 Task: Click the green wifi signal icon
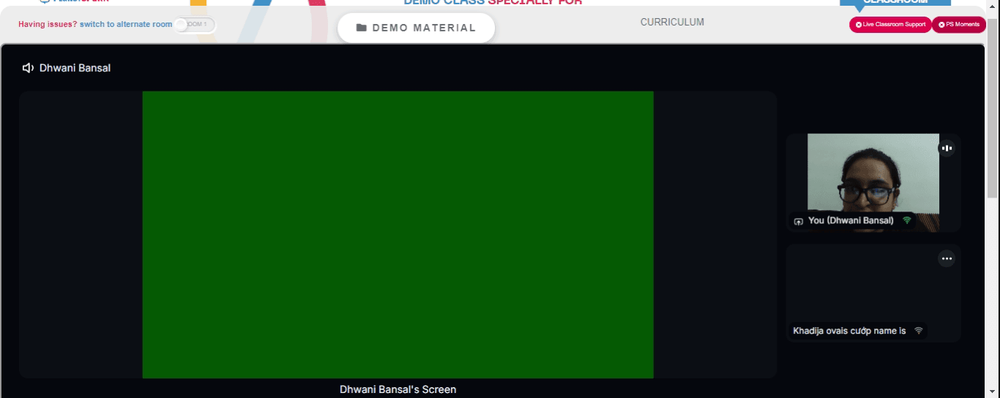coord(906,221)
